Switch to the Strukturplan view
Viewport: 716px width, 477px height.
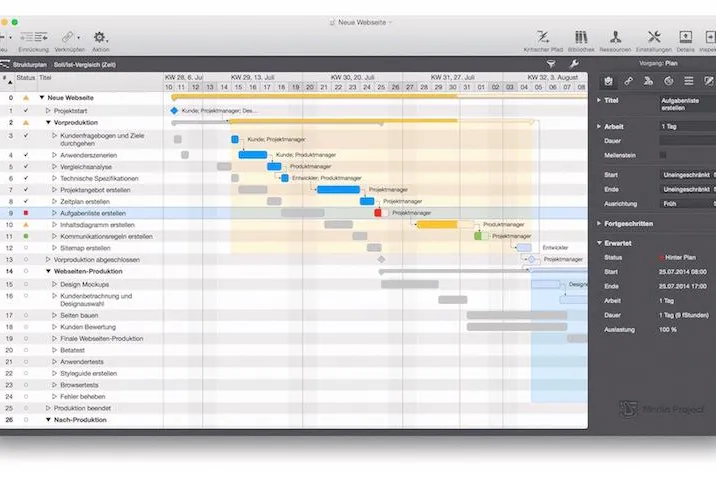30,65
